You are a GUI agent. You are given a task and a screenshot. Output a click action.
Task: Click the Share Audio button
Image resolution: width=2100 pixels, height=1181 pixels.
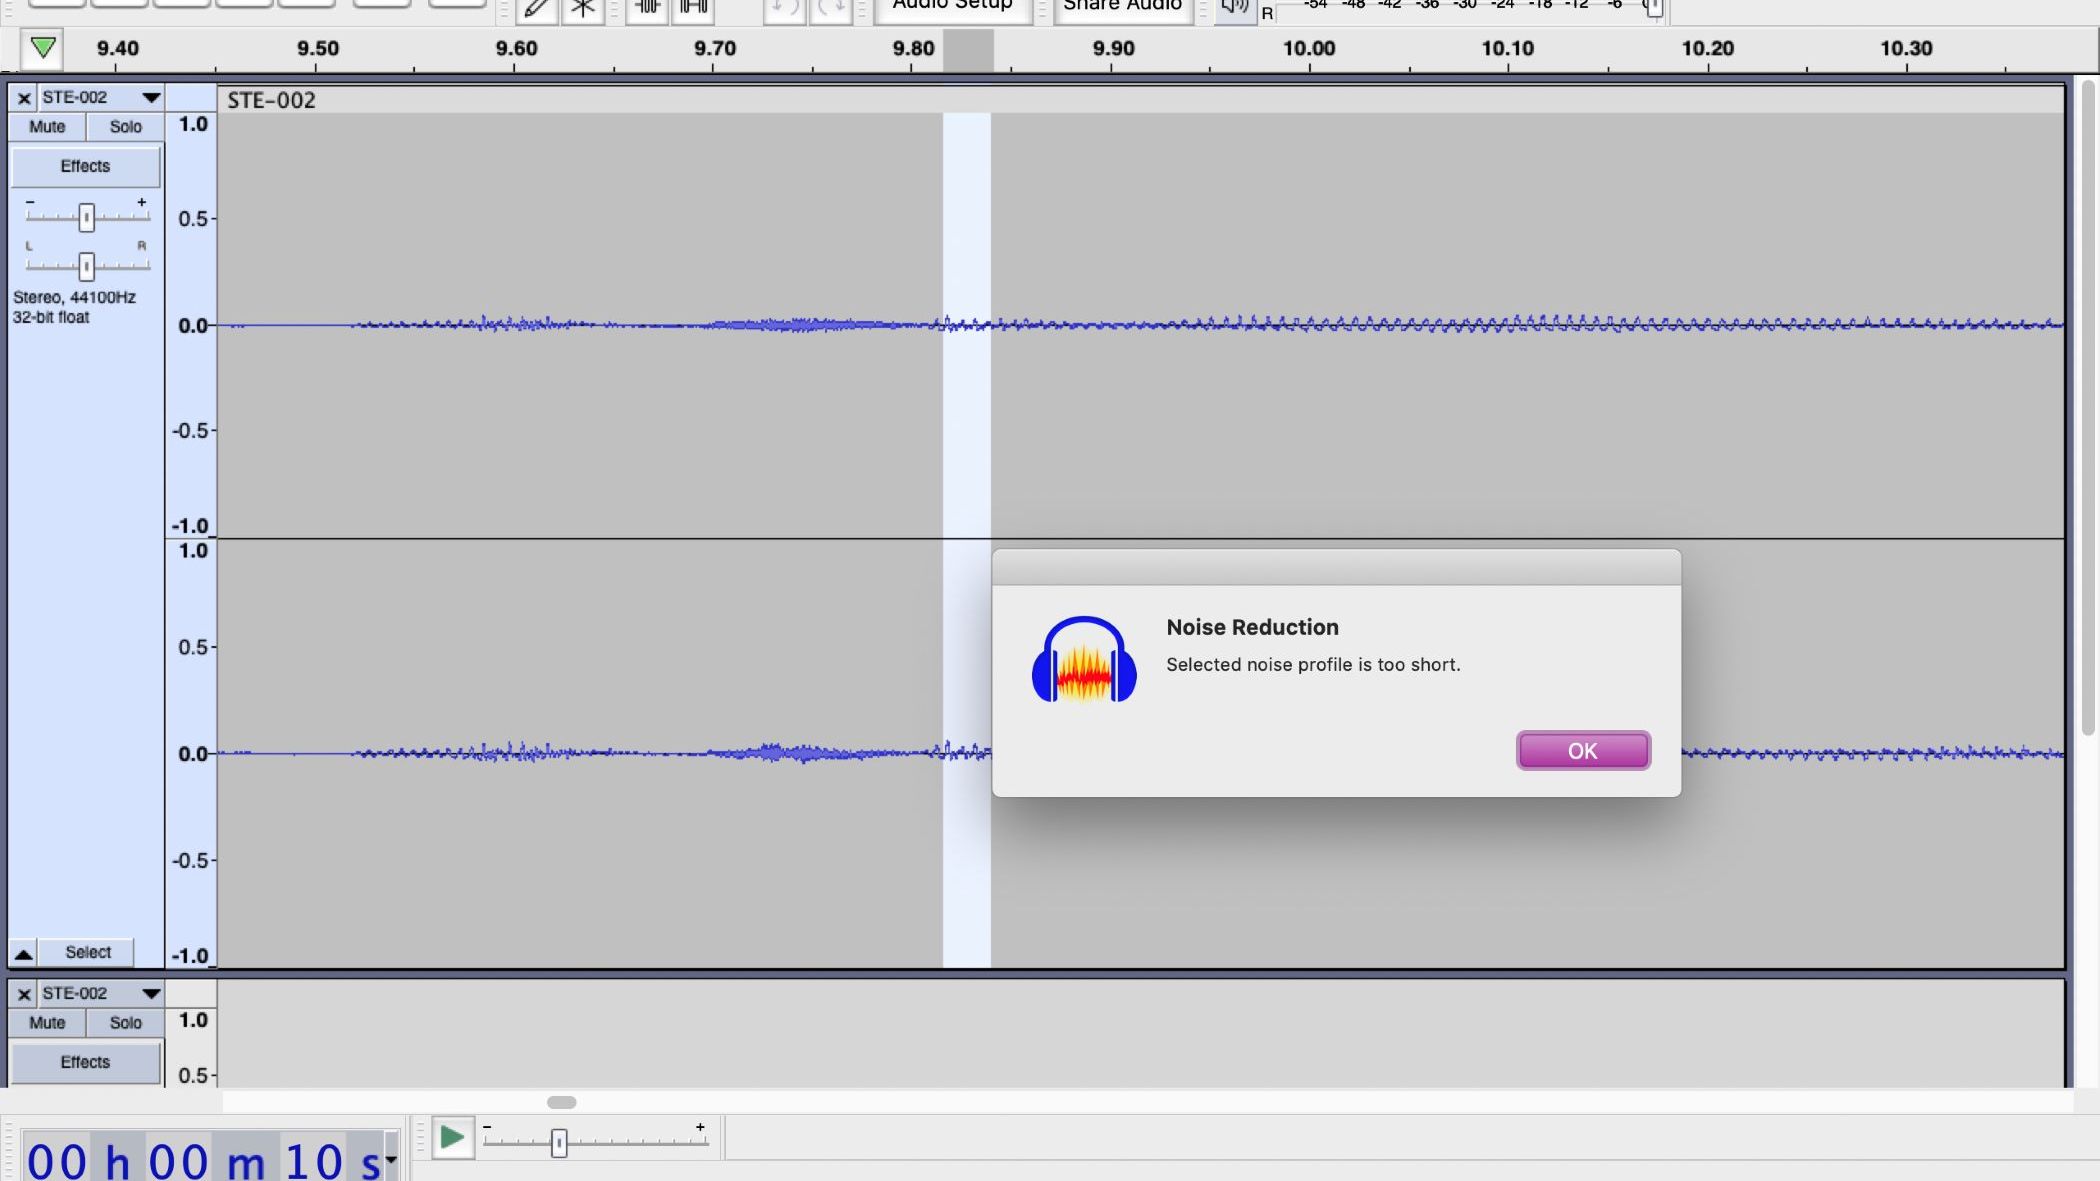tap(1122, 8)
